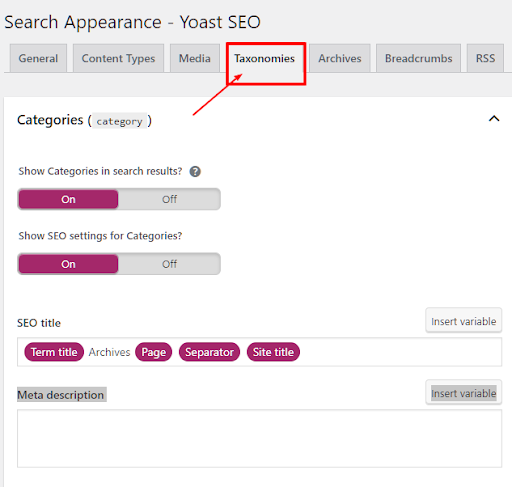Click the SEO title label
Image resolution: width=512 pixels, height=487 pixels.
pos(39,323)
